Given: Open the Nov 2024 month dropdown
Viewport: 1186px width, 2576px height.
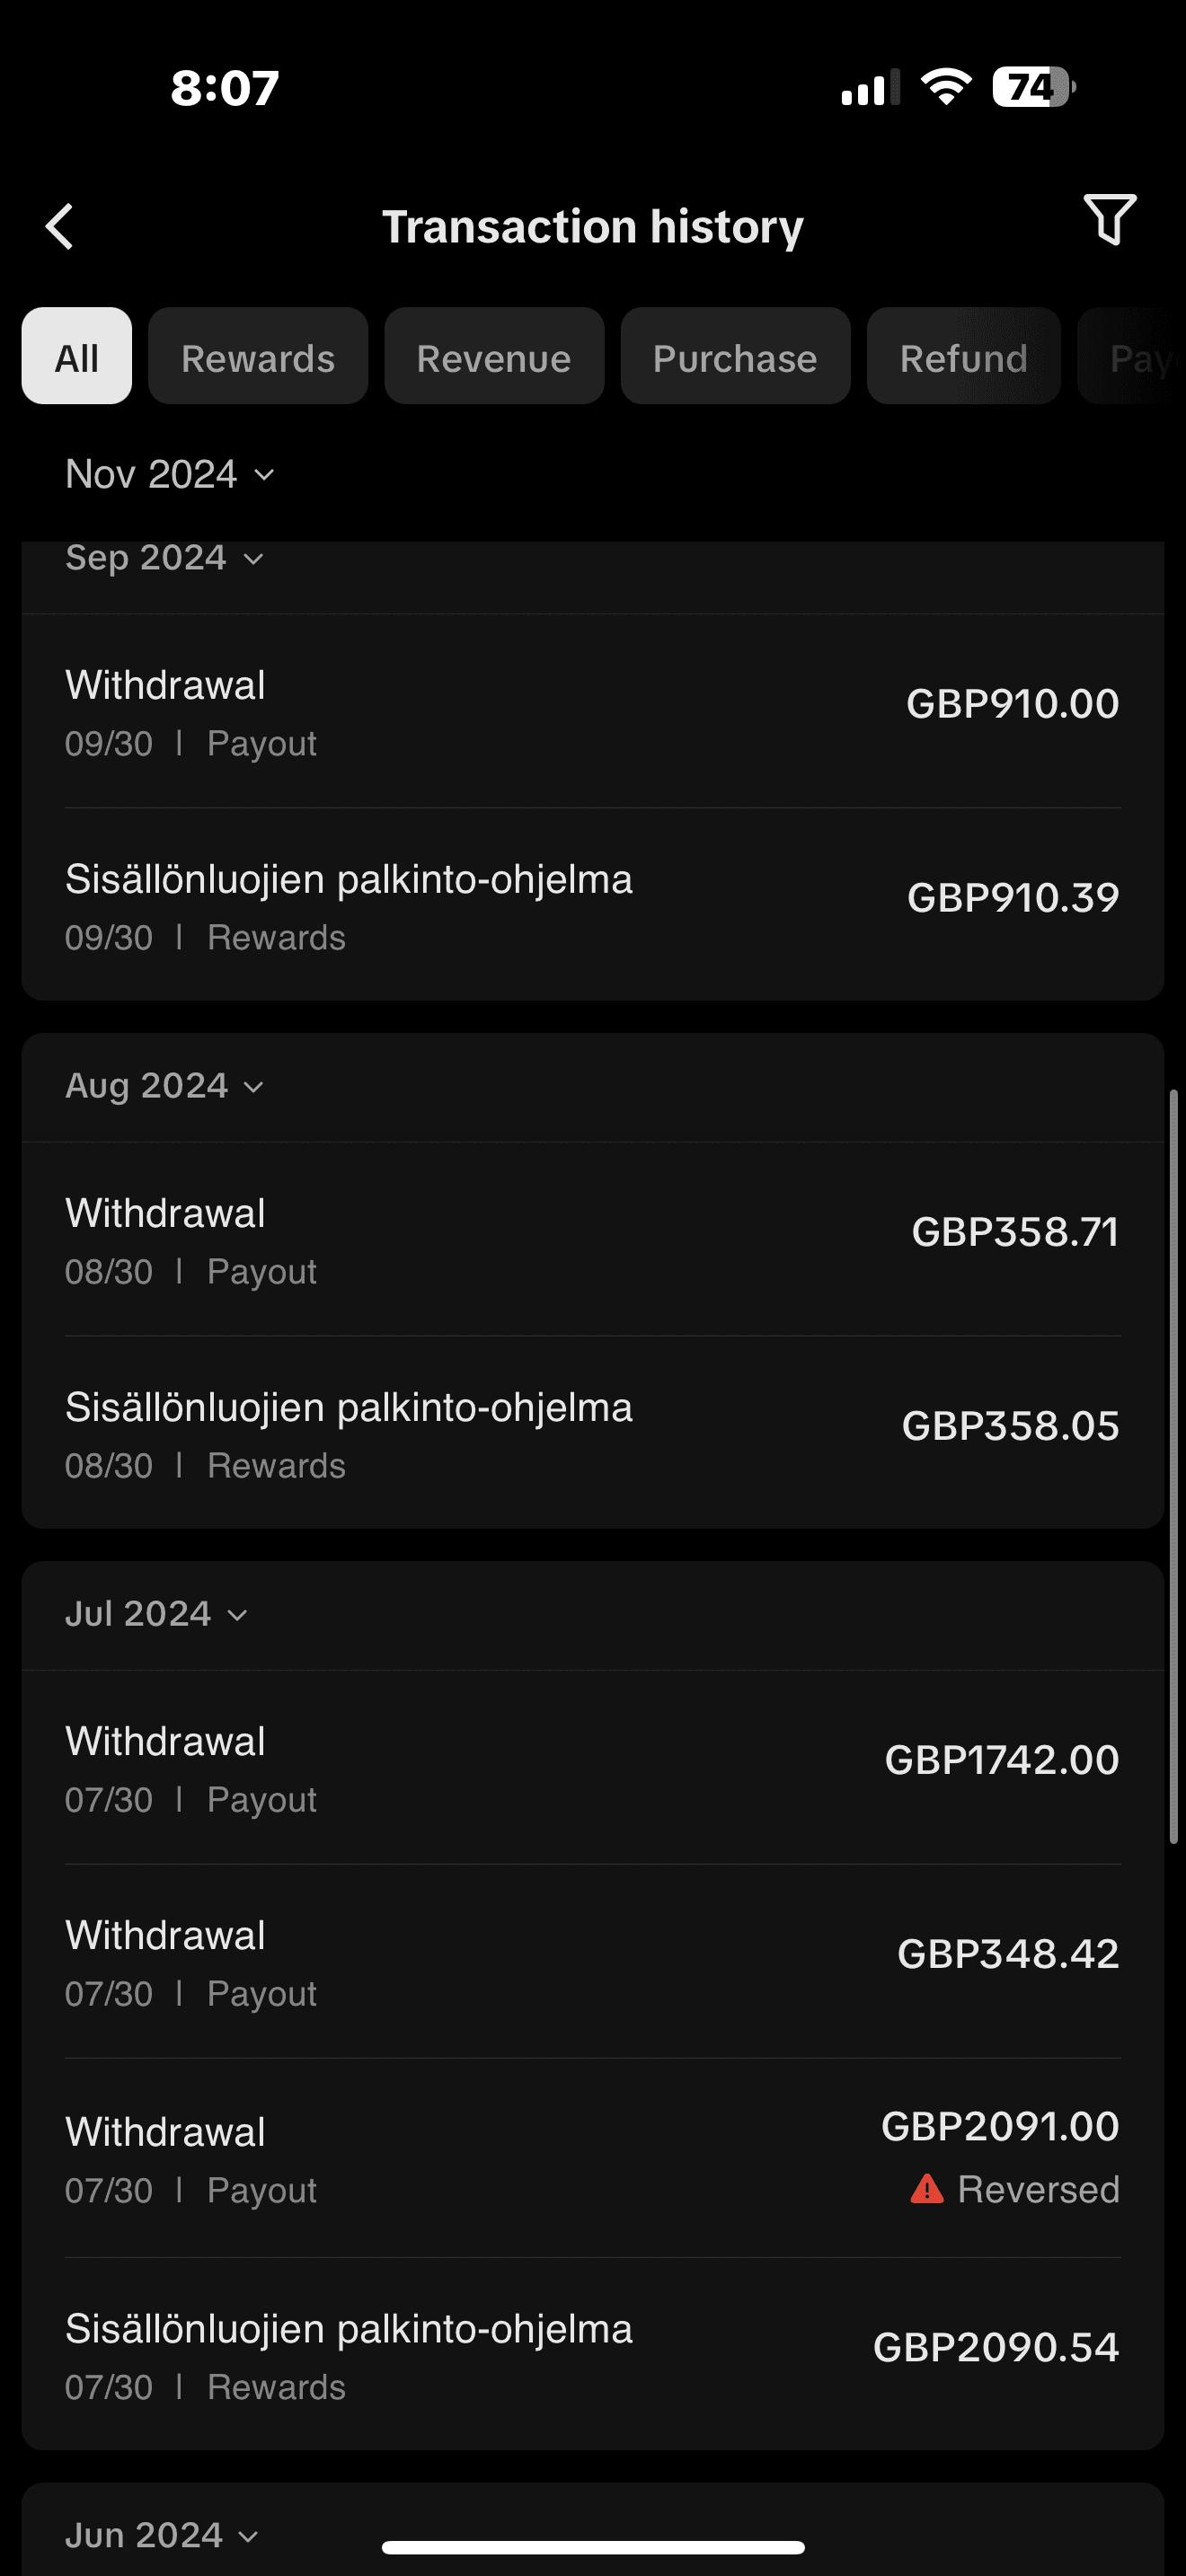Looking at the screenshot, I should (x=170, y=474).
